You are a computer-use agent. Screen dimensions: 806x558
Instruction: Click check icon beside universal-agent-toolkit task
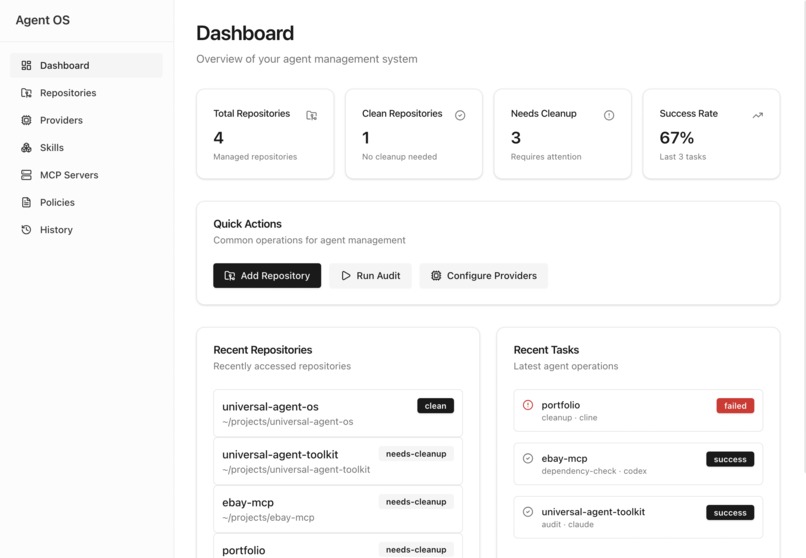click(x=528, y=512)
